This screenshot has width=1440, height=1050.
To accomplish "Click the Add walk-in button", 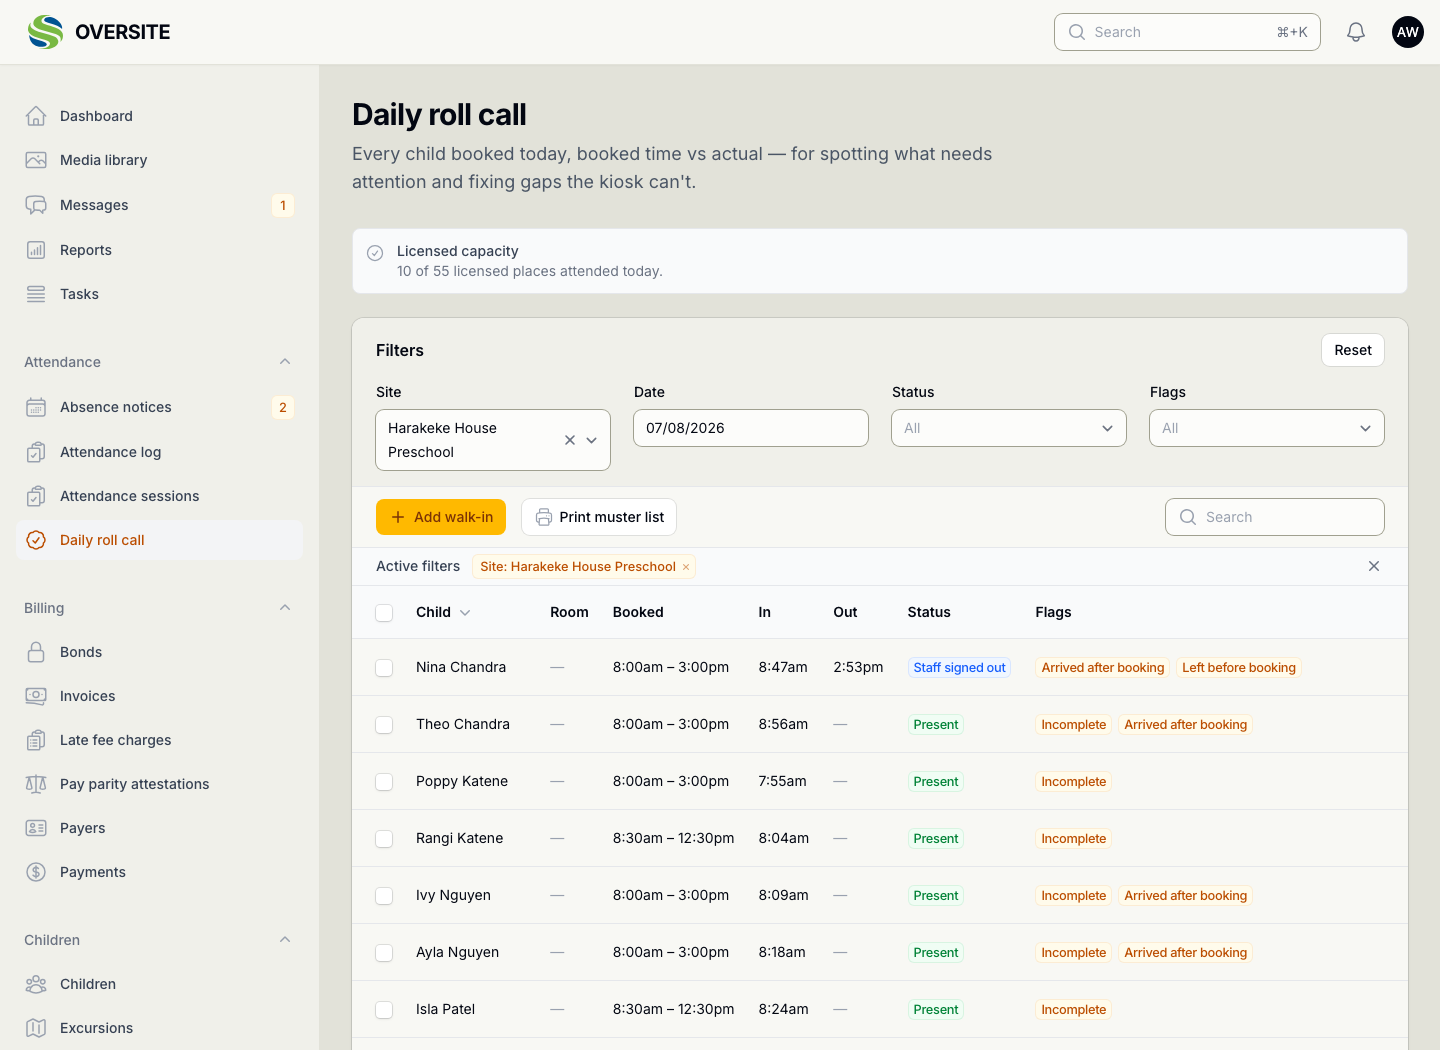I will pos(441,517).
